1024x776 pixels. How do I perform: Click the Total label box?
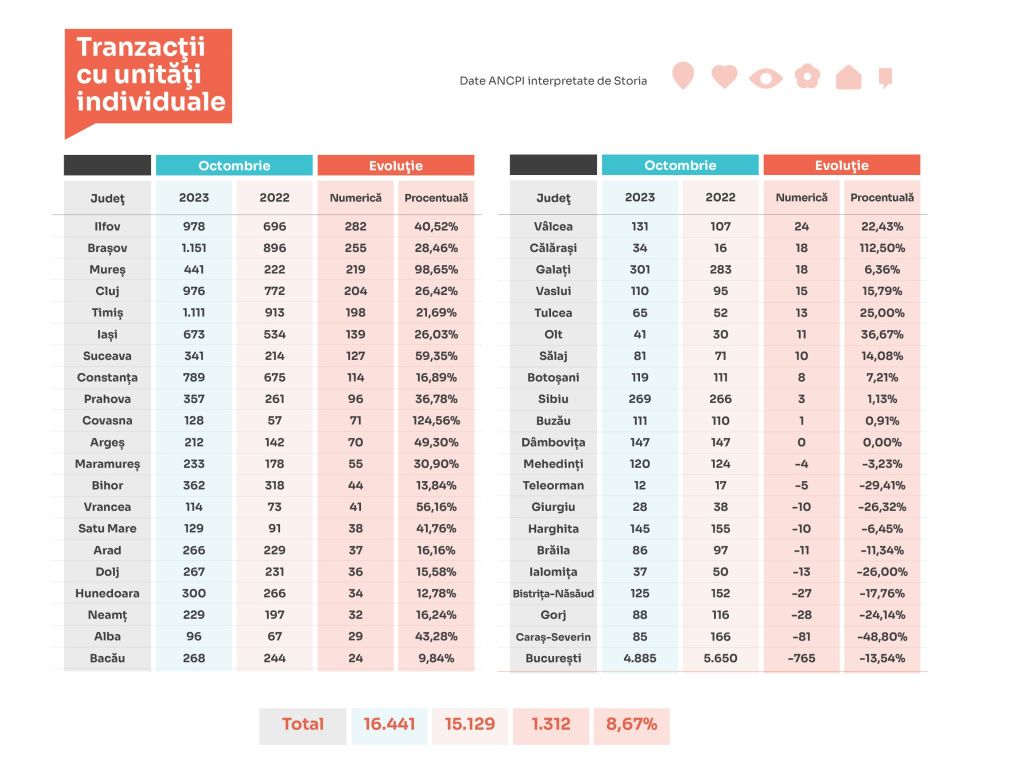302,726
